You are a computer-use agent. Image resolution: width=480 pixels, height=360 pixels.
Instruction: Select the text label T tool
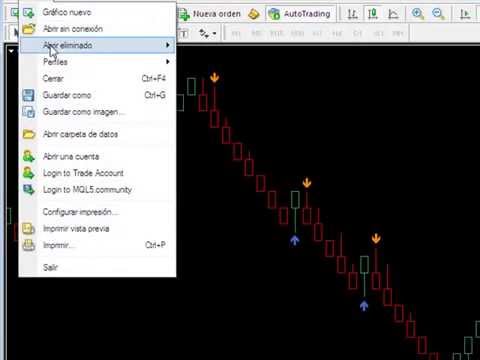click(183, 33)
